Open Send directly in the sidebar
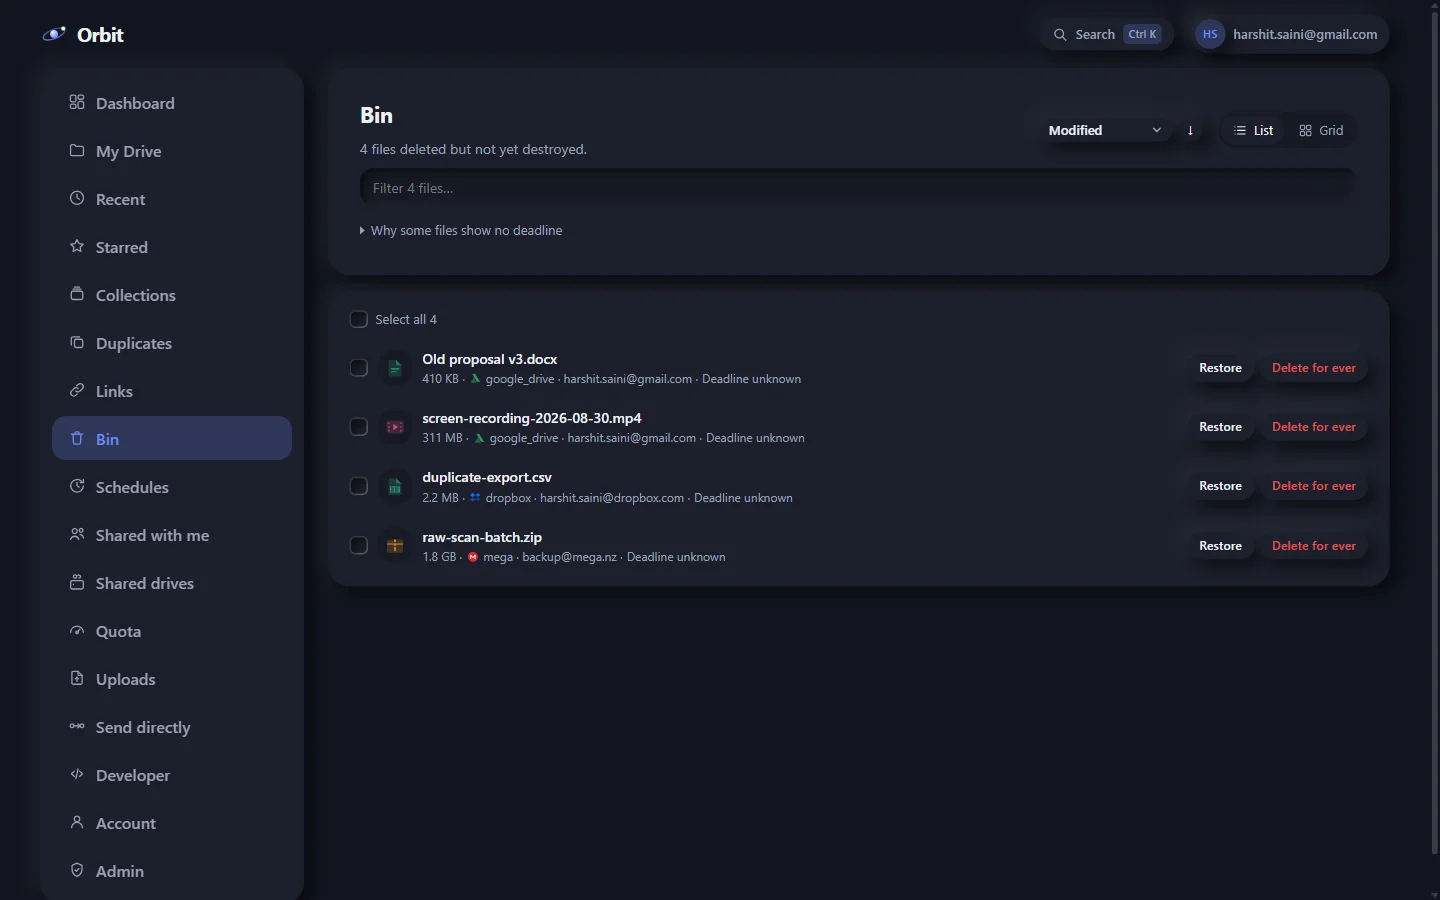 tap(172, 727)
